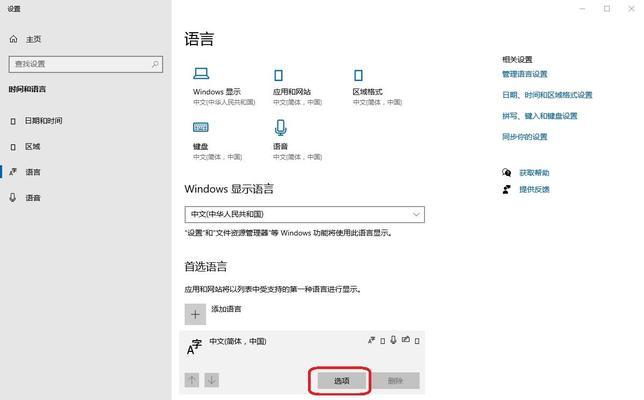
Task: Click the 提供反馈 person icon
Action: [x=506, y=189]
